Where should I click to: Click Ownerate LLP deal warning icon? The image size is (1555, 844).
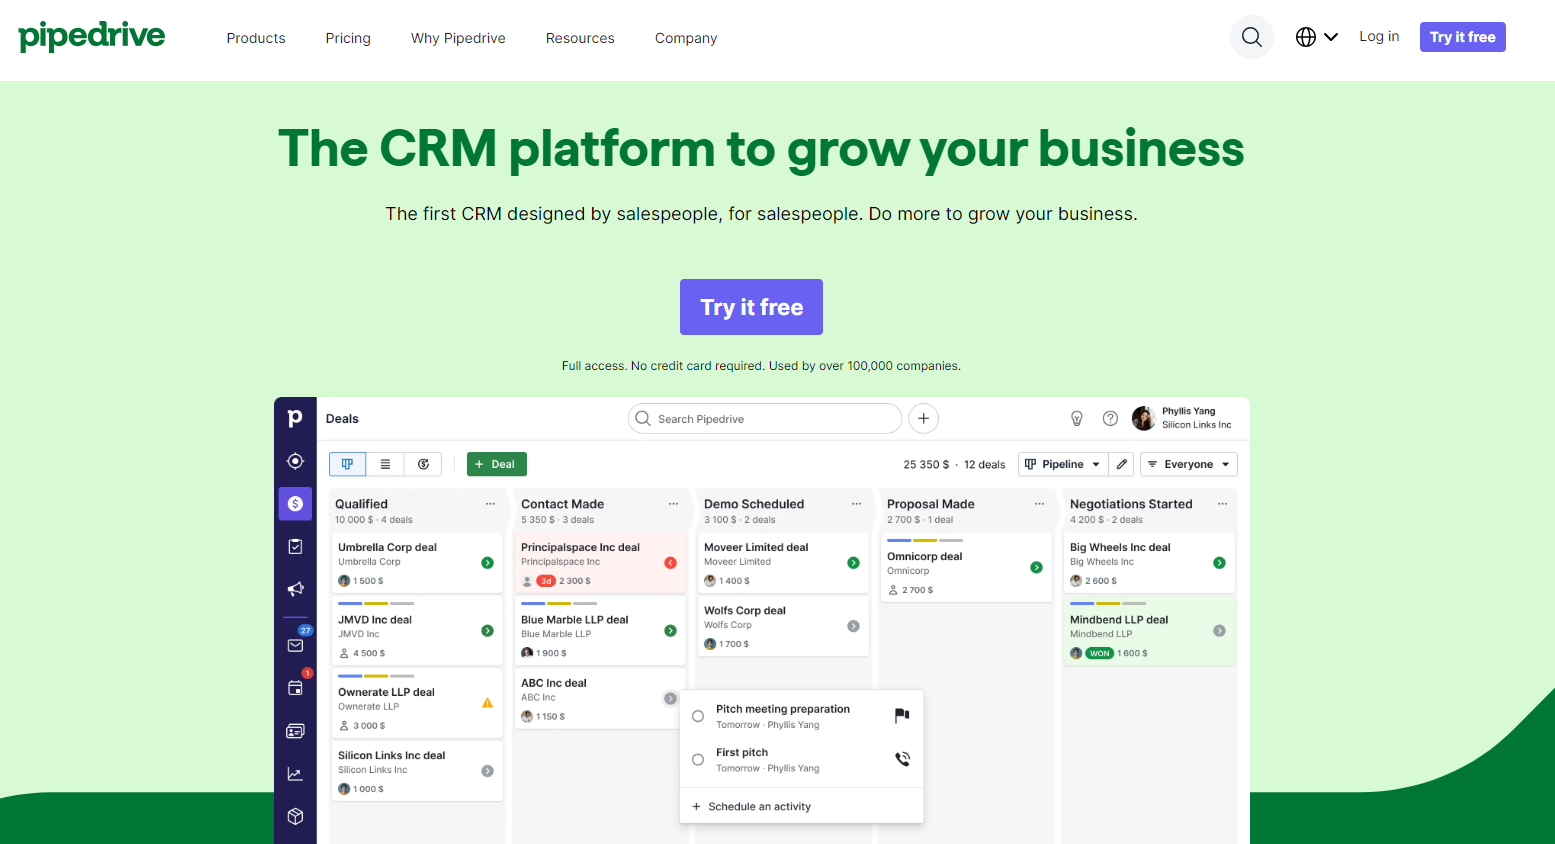487,703
